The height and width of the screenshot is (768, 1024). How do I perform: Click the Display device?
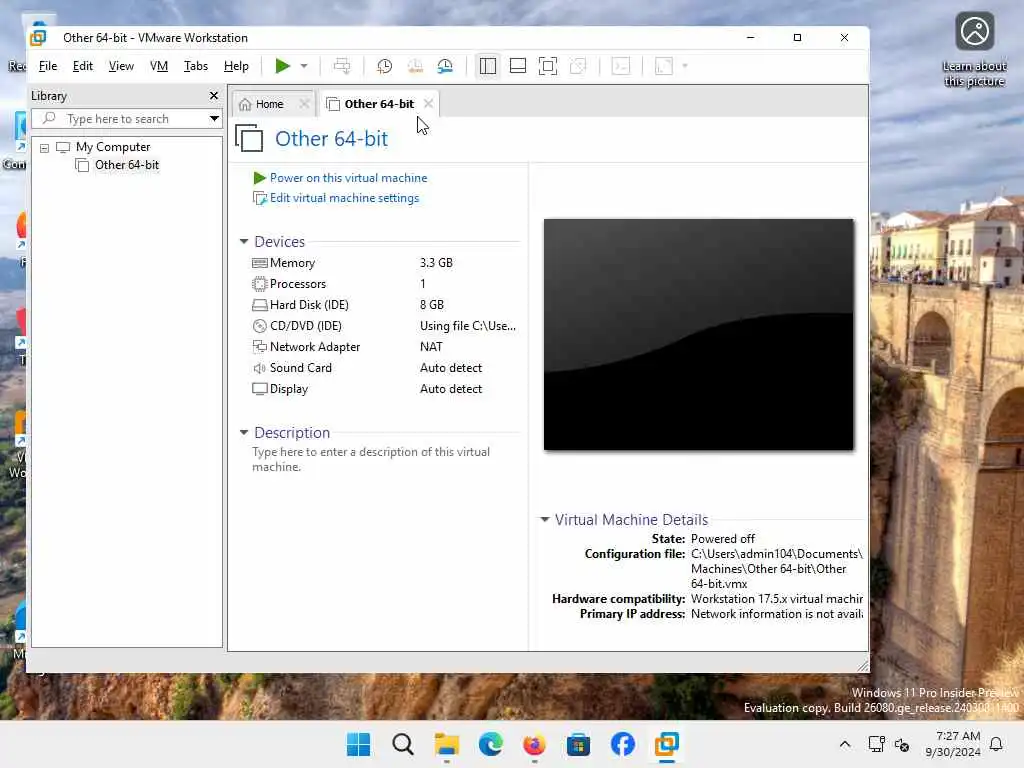click(x=289, y=389)
